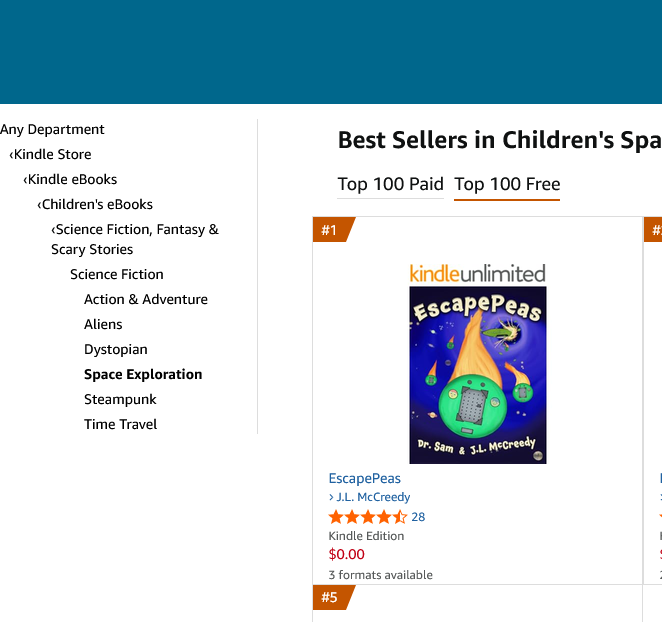This screenshot has width=662, height=622.
Task: Select the Science Fiction category
Action: point(117,274)
